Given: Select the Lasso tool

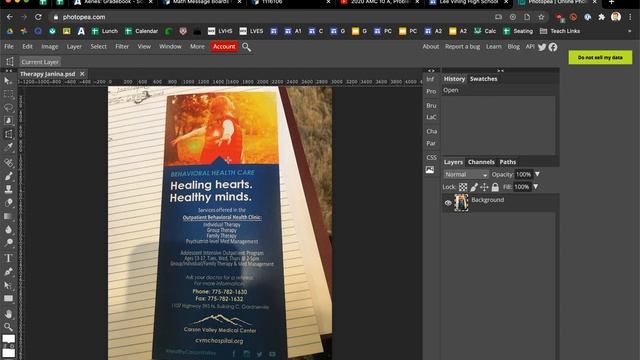Looking at the screenshot, I should click(8, 108).
